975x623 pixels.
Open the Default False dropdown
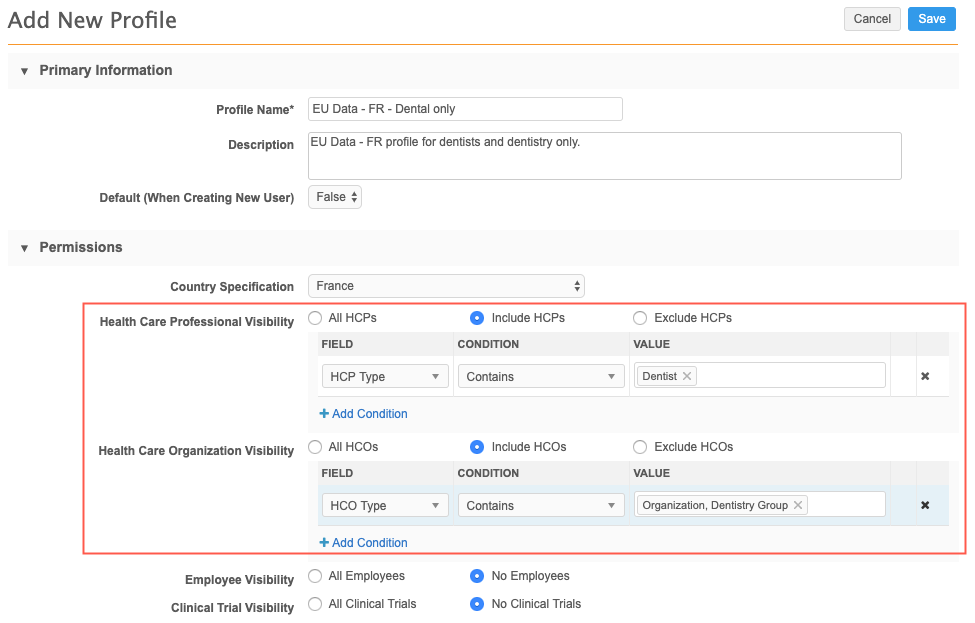click(335, 198)
